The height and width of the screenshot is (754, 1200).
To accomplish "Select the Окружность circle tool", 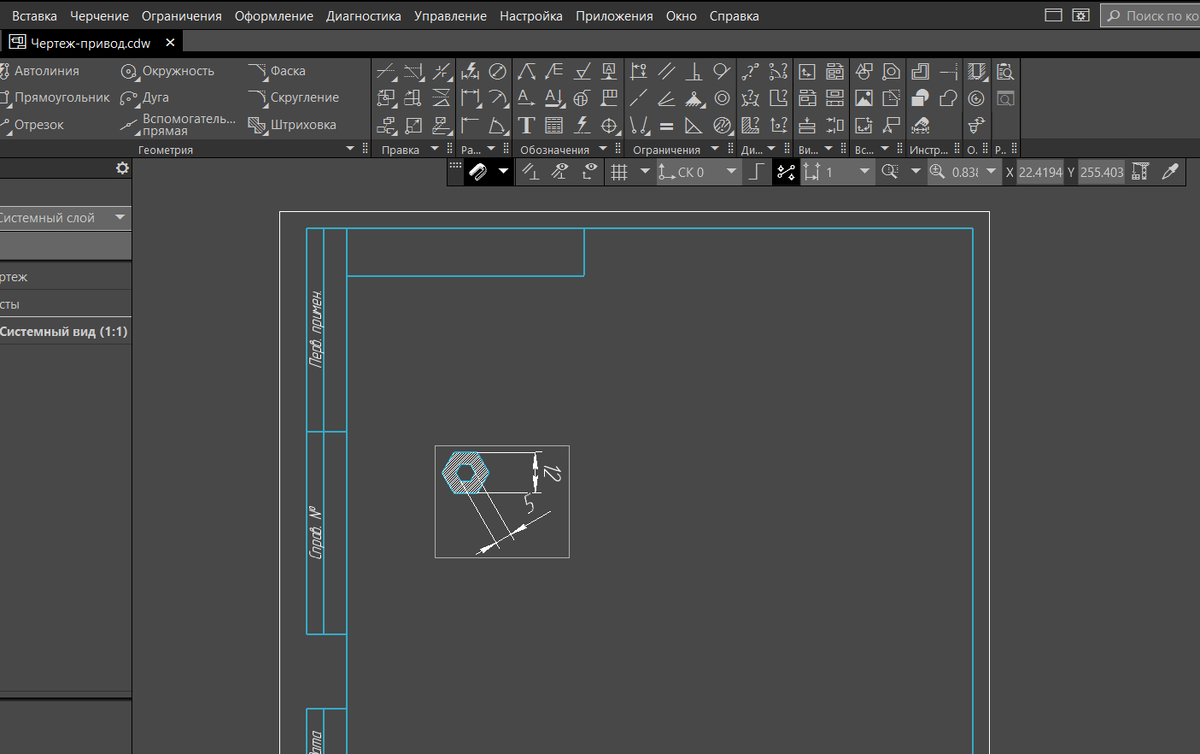I will (167, 71).
